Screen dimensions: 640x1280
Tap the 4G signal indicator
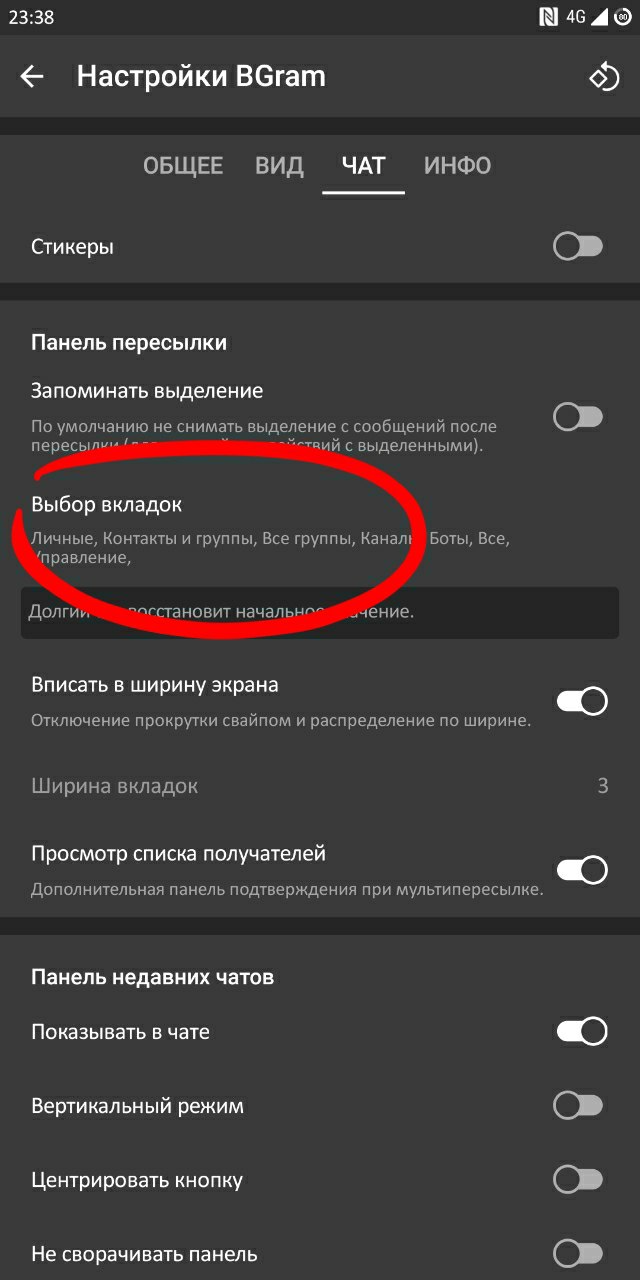click(x=586, y=17)
